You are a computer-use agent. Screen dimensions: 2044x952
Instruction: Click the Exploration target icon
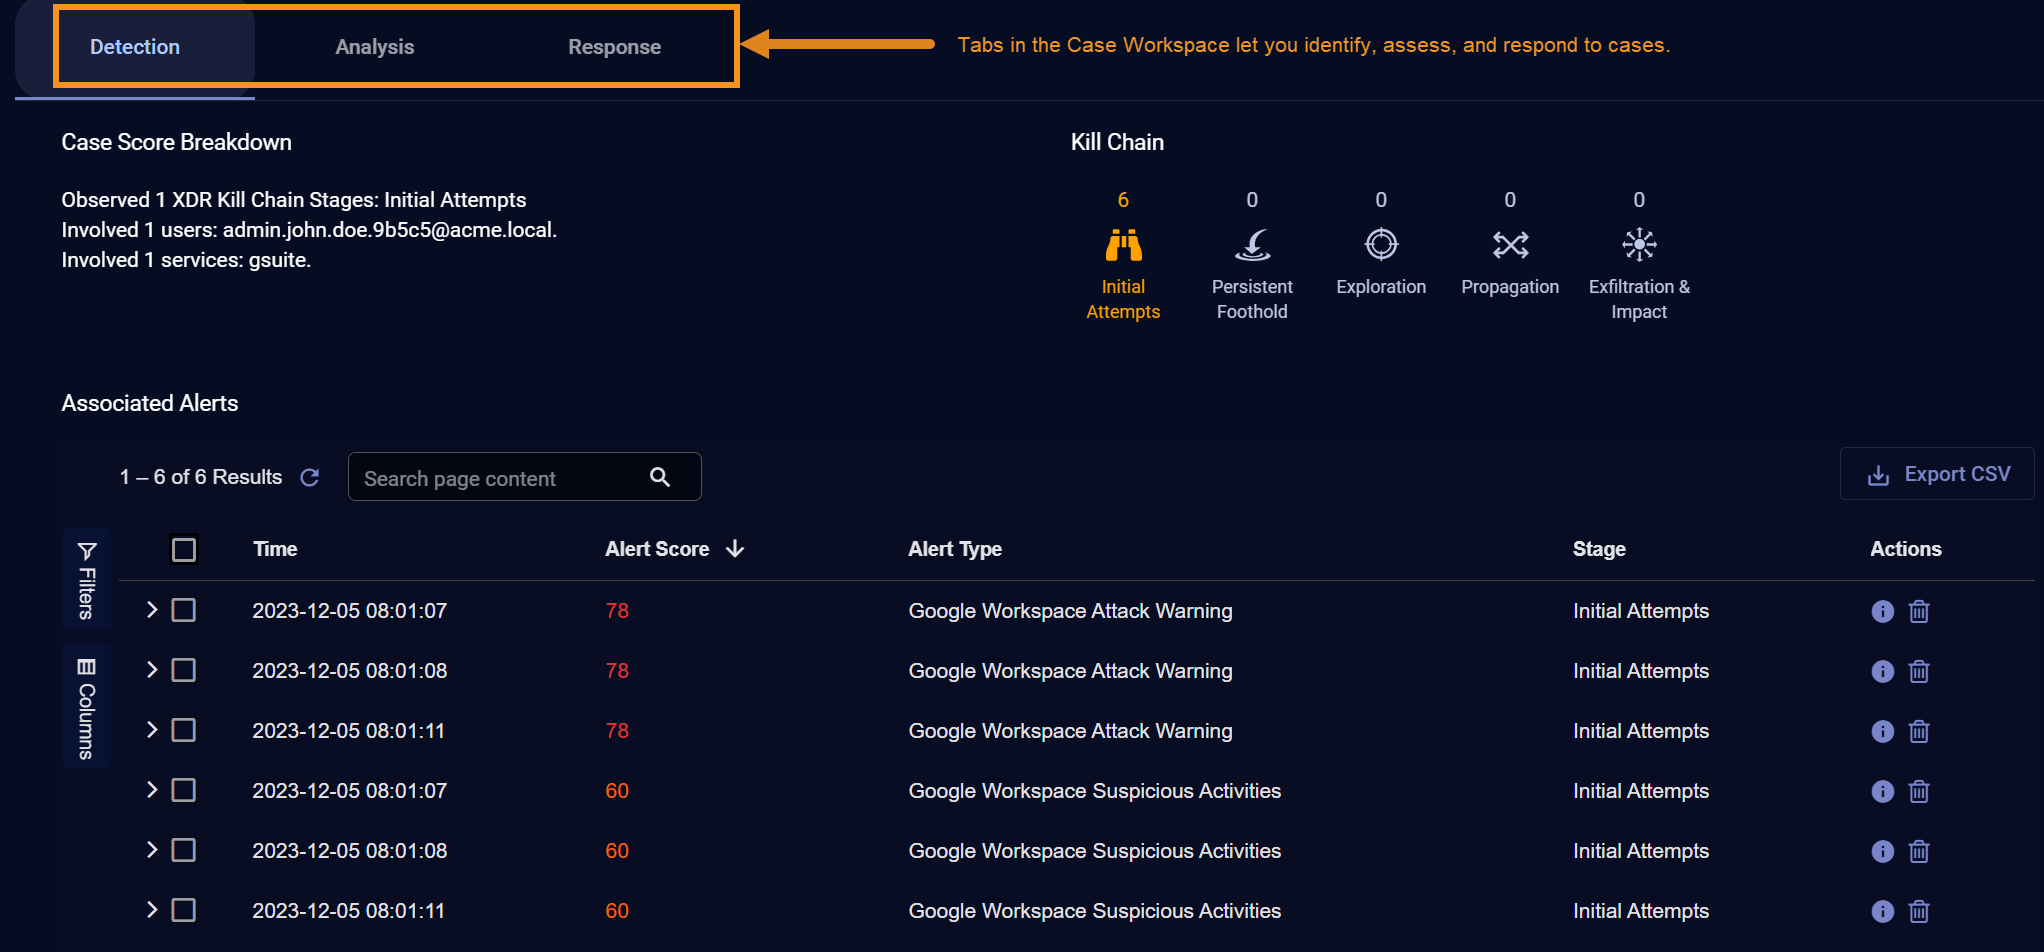click(x=1381, y=245)
